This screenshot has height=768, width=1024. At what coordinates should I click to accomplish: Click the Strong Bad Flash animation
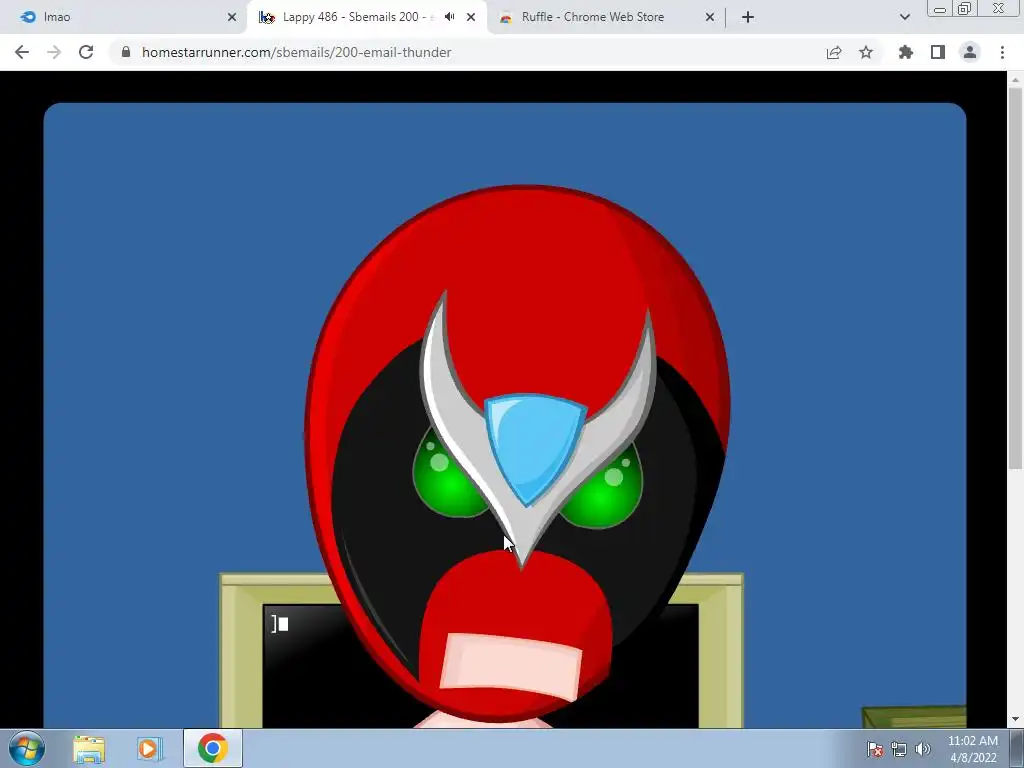504,415
